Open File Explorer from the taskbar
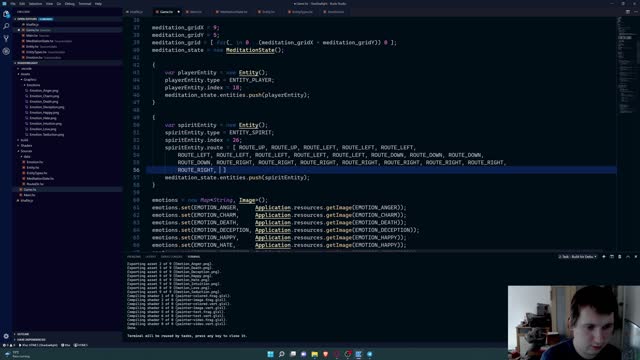640x360 pixels. (x=315, y=354)
